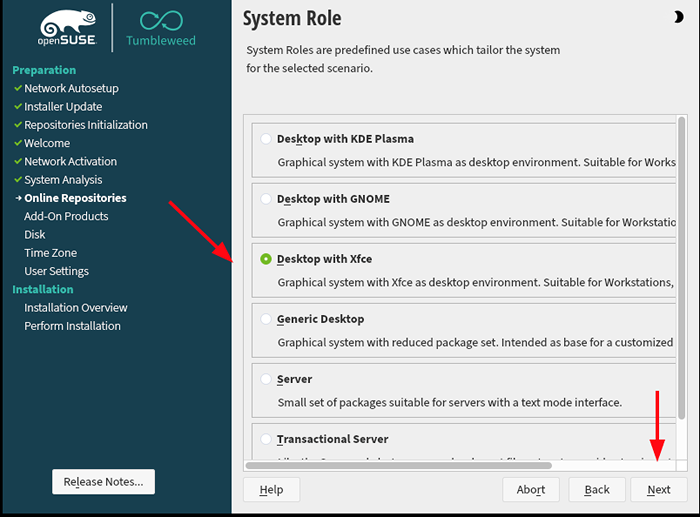The image size is (700, 517).
Task: Click the KDE Plasma description text
Action: coord(476,163)
